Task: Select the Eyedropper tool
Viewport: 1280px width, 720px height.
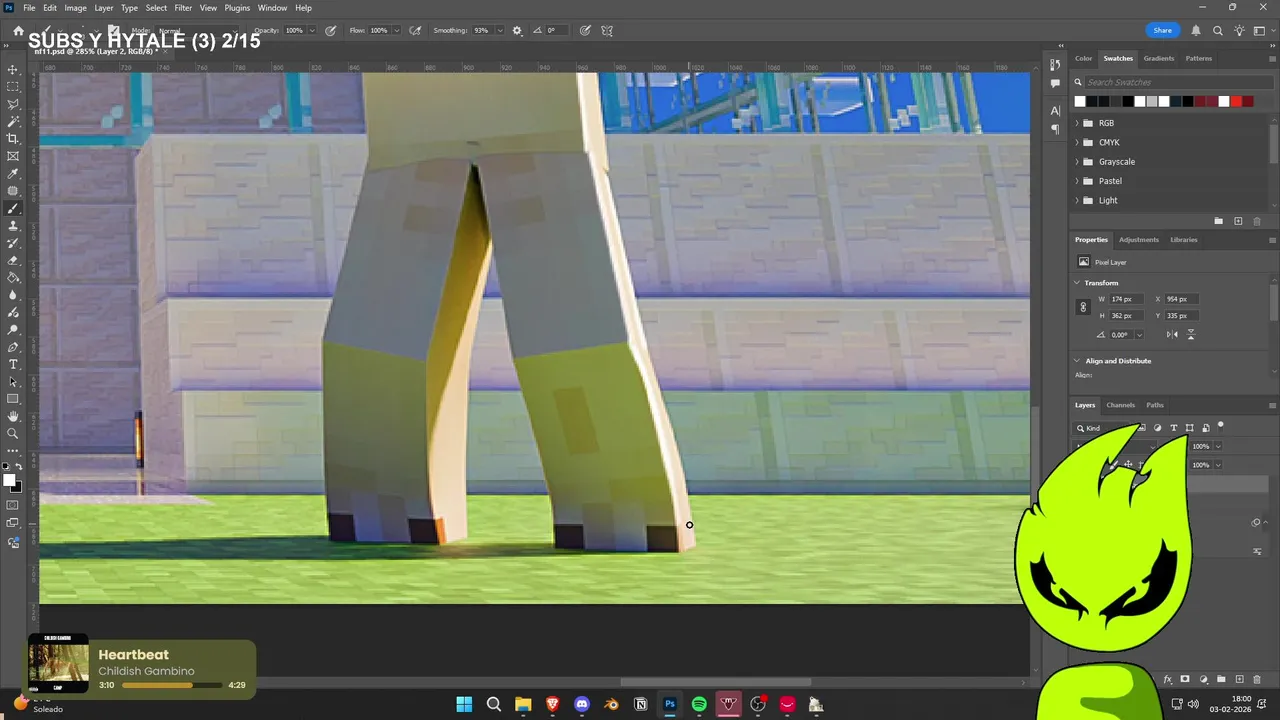Action: [x=13, y=174]
